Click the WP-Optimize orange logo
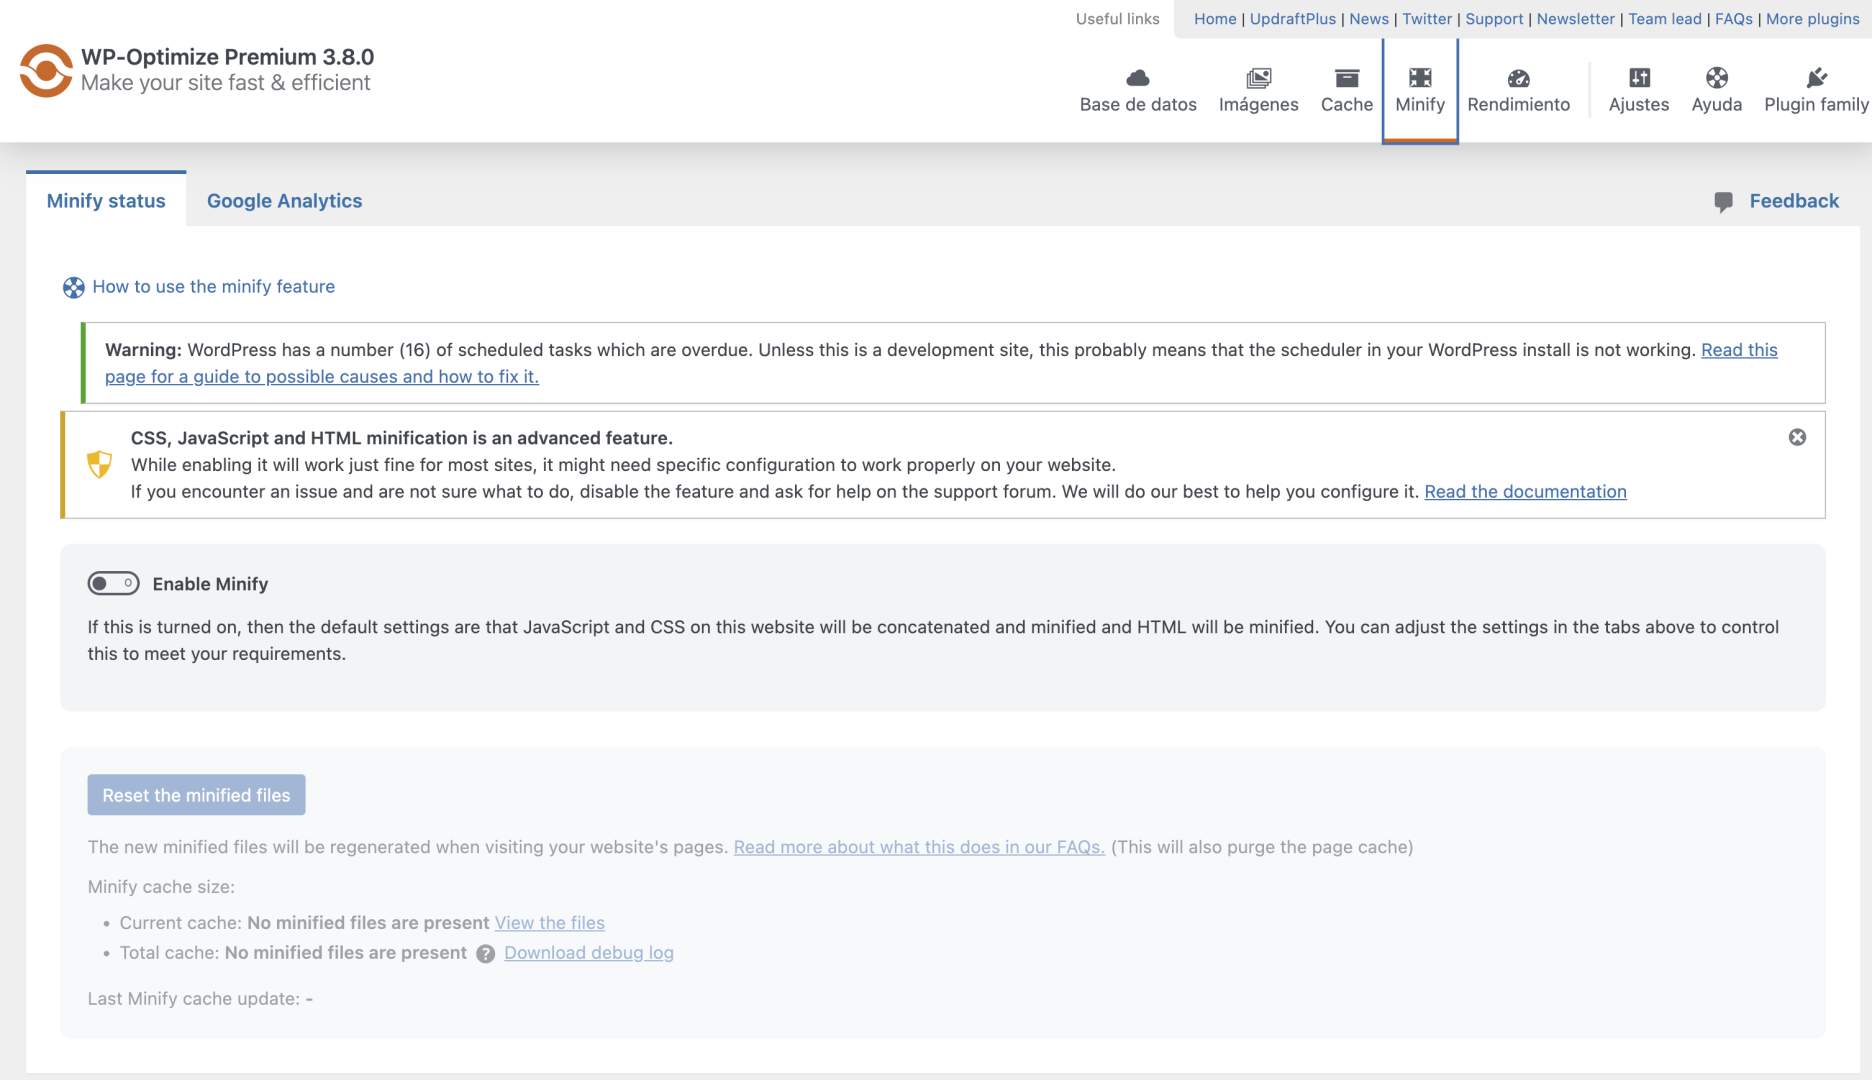Image resolution: width=1872 pixels, height=1080 pixels. (46, 70)
